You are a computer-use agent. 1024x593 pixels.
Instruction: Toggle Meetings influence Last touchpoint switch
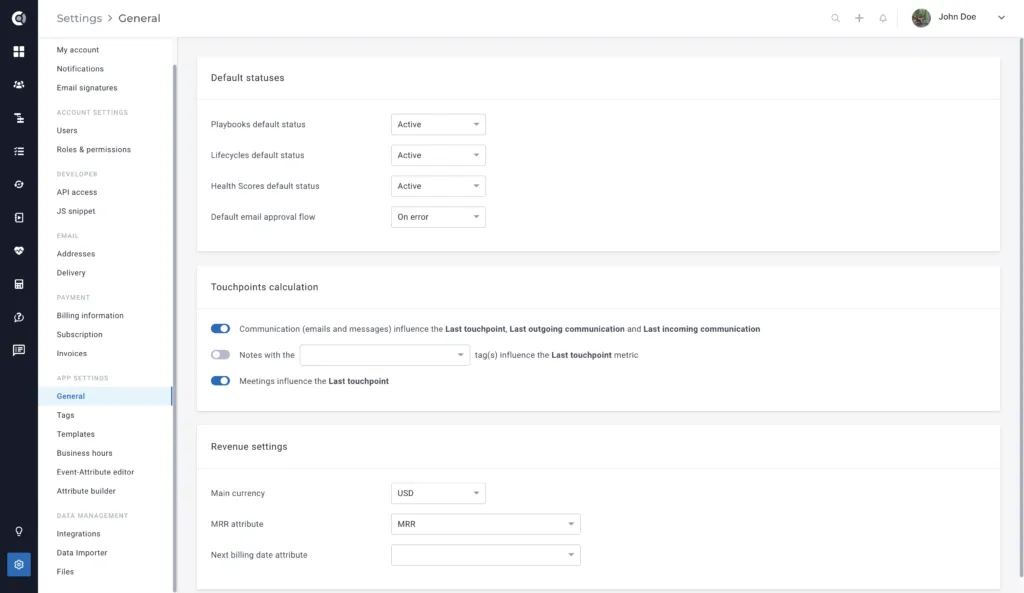point(221,381)
